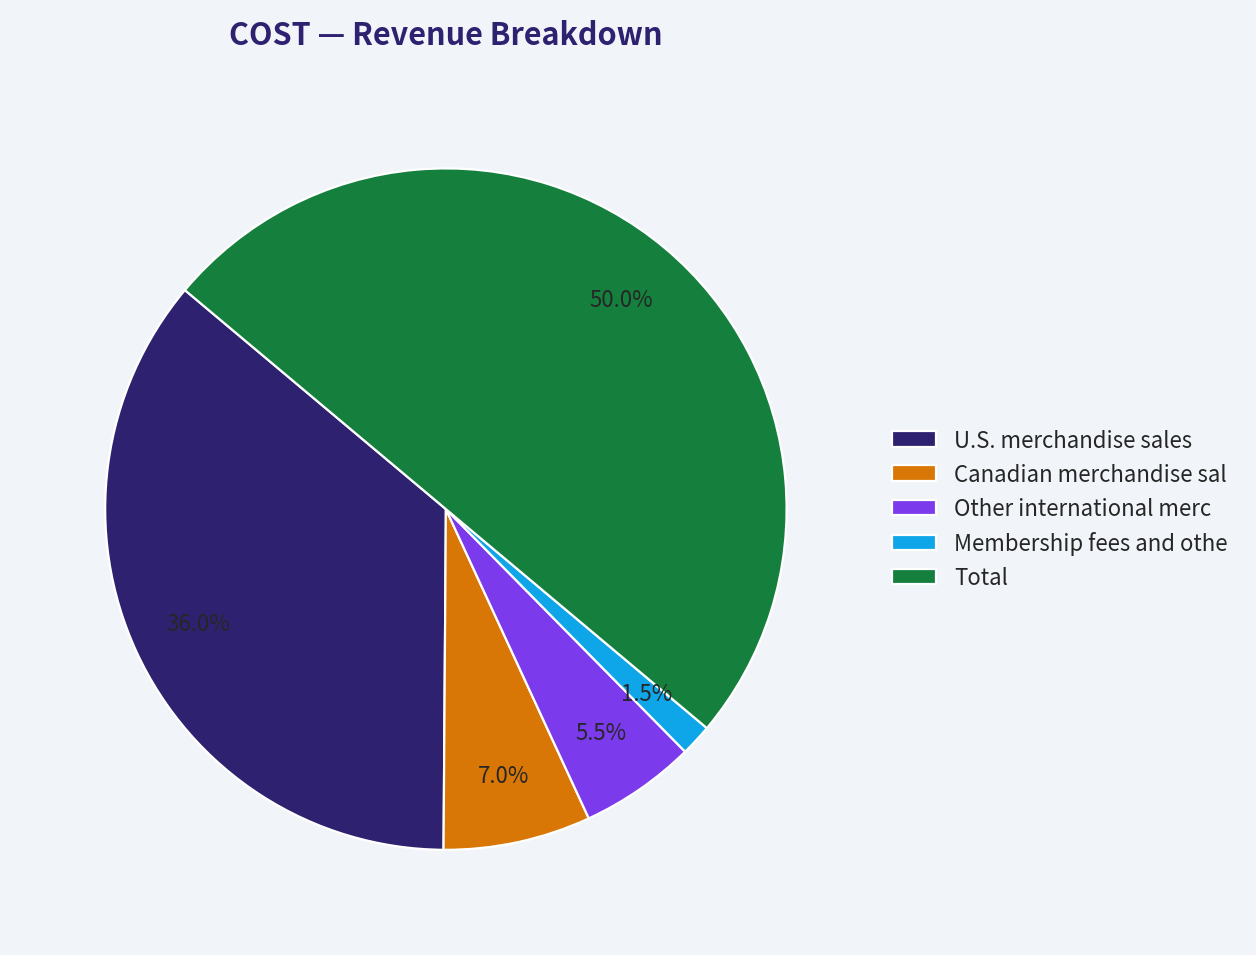The image size is (1256, 955).
Task: Click the Canadian merchandise legend color swatch
Action: pyautogui.click(x=913, y=473)
